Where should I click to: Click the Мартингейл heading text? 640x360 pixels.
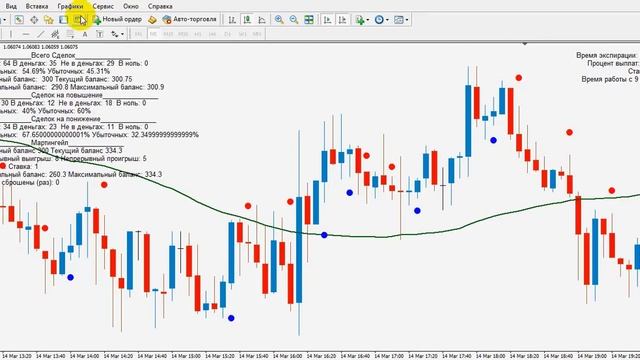(50, 142)
